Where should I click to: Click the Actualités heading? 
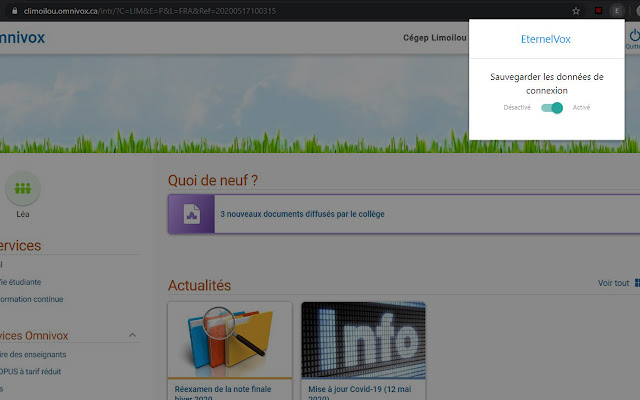(200, 285)
